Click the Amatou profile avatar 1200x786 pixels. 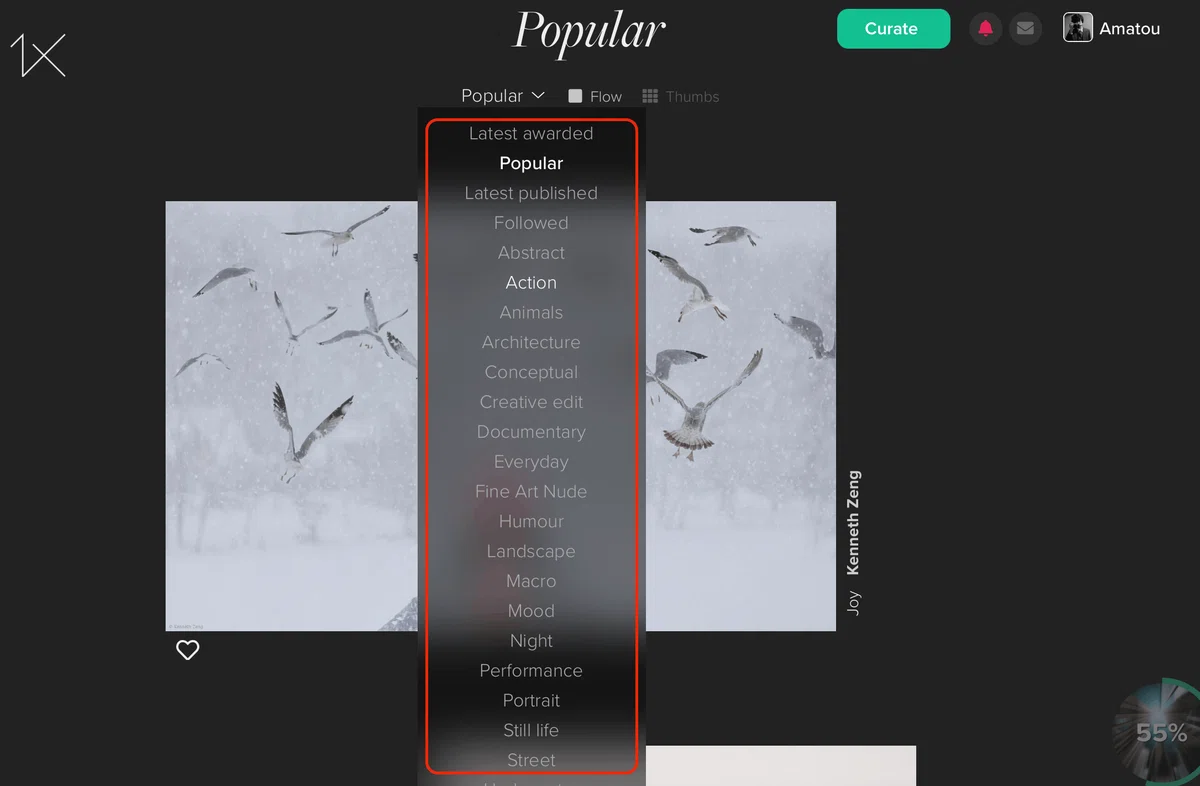tap(1078, 28)
